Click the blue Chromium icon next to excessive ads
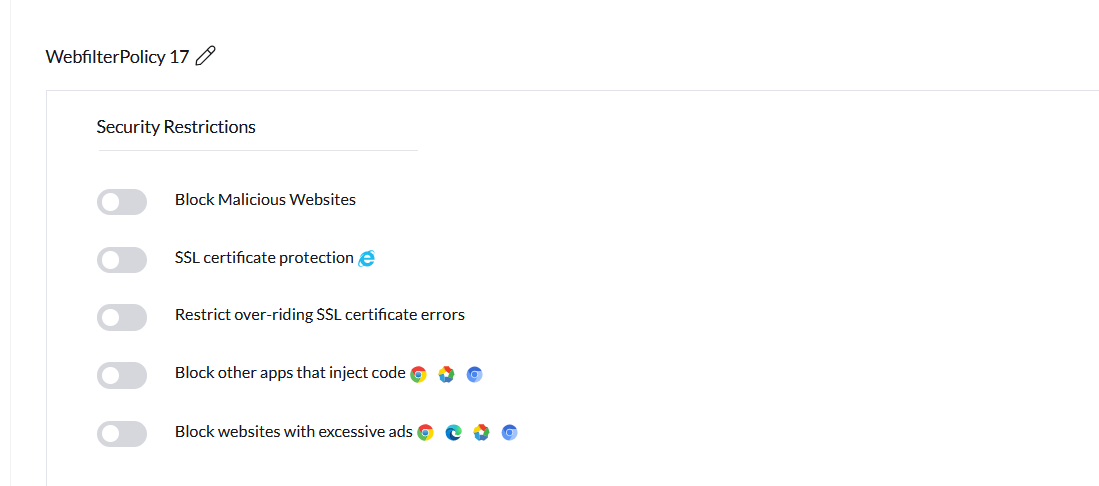Viewport: 1099px width, 486px height. [x=509, y=432]
